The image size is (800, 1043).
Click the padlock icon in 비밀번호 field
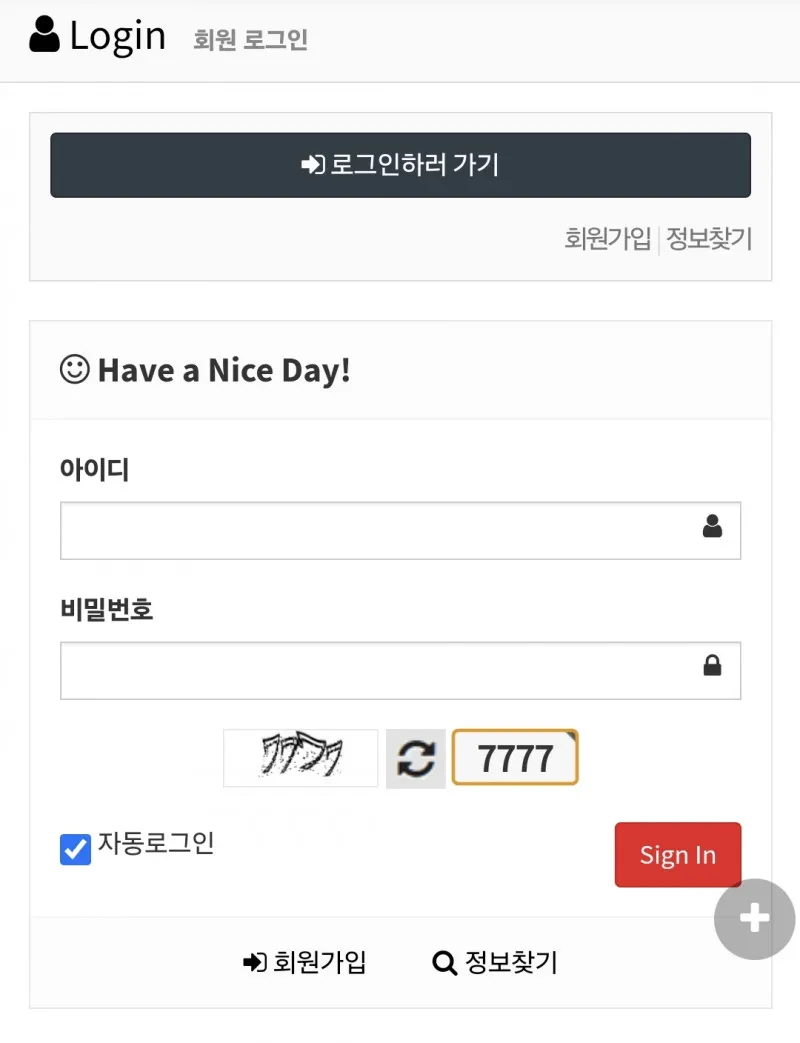(x=712, y=665)
